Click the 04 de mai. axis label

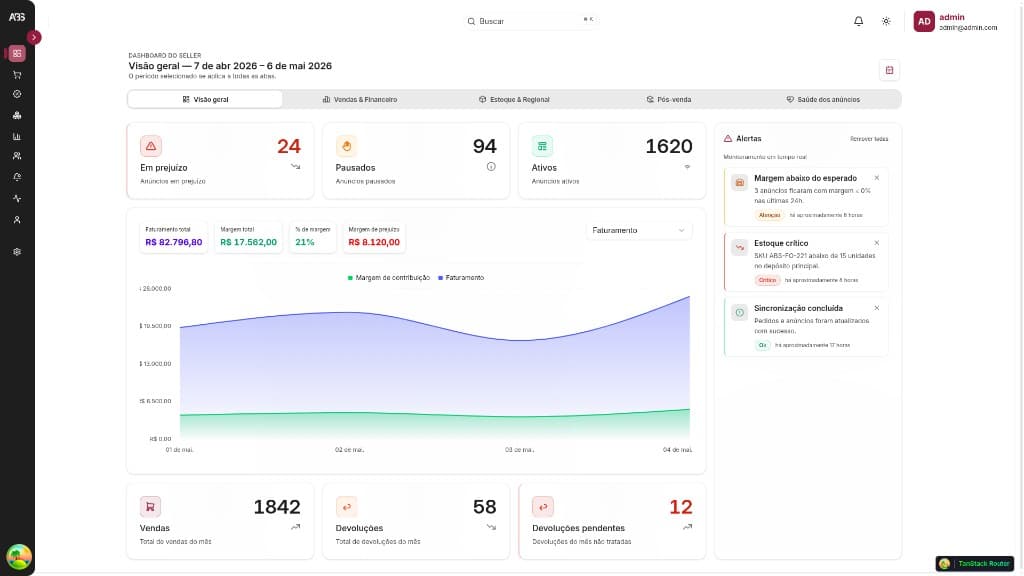677,450
